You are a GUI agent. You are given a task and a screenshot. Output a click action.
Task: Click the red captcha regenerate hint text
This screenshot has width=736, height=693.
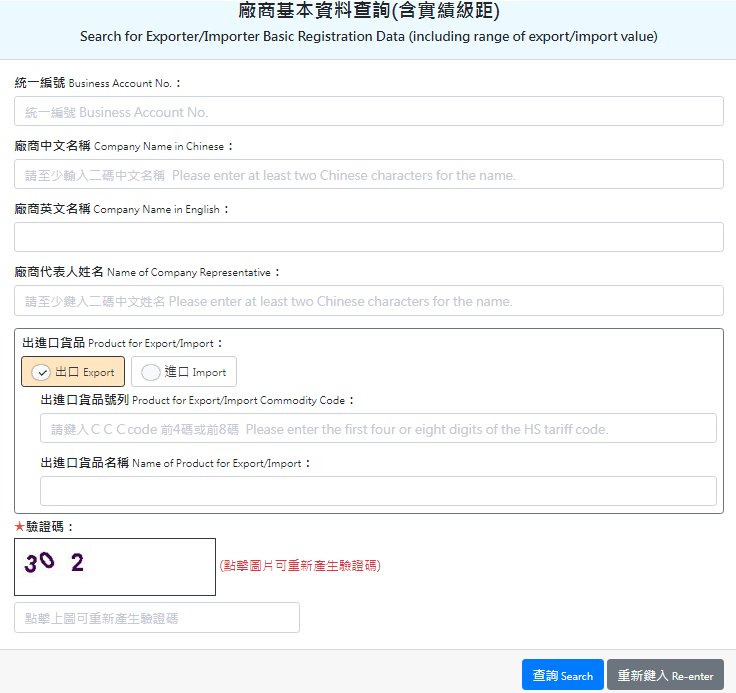point(299,565)
